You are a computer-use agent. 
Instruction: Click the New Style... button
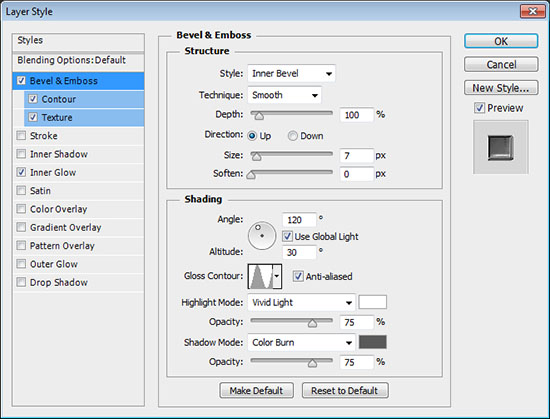tap(501, 88)
